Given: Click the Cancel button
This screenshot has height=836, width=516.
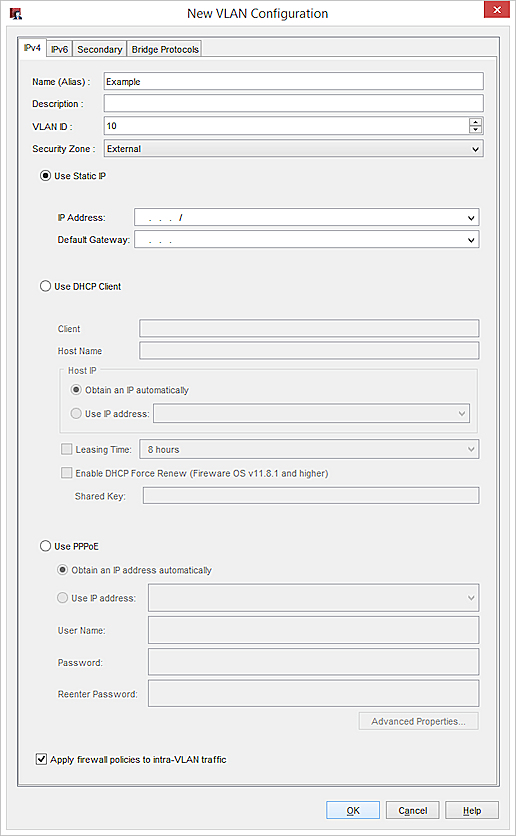Looking at the screenshot, I should (413, 810).
